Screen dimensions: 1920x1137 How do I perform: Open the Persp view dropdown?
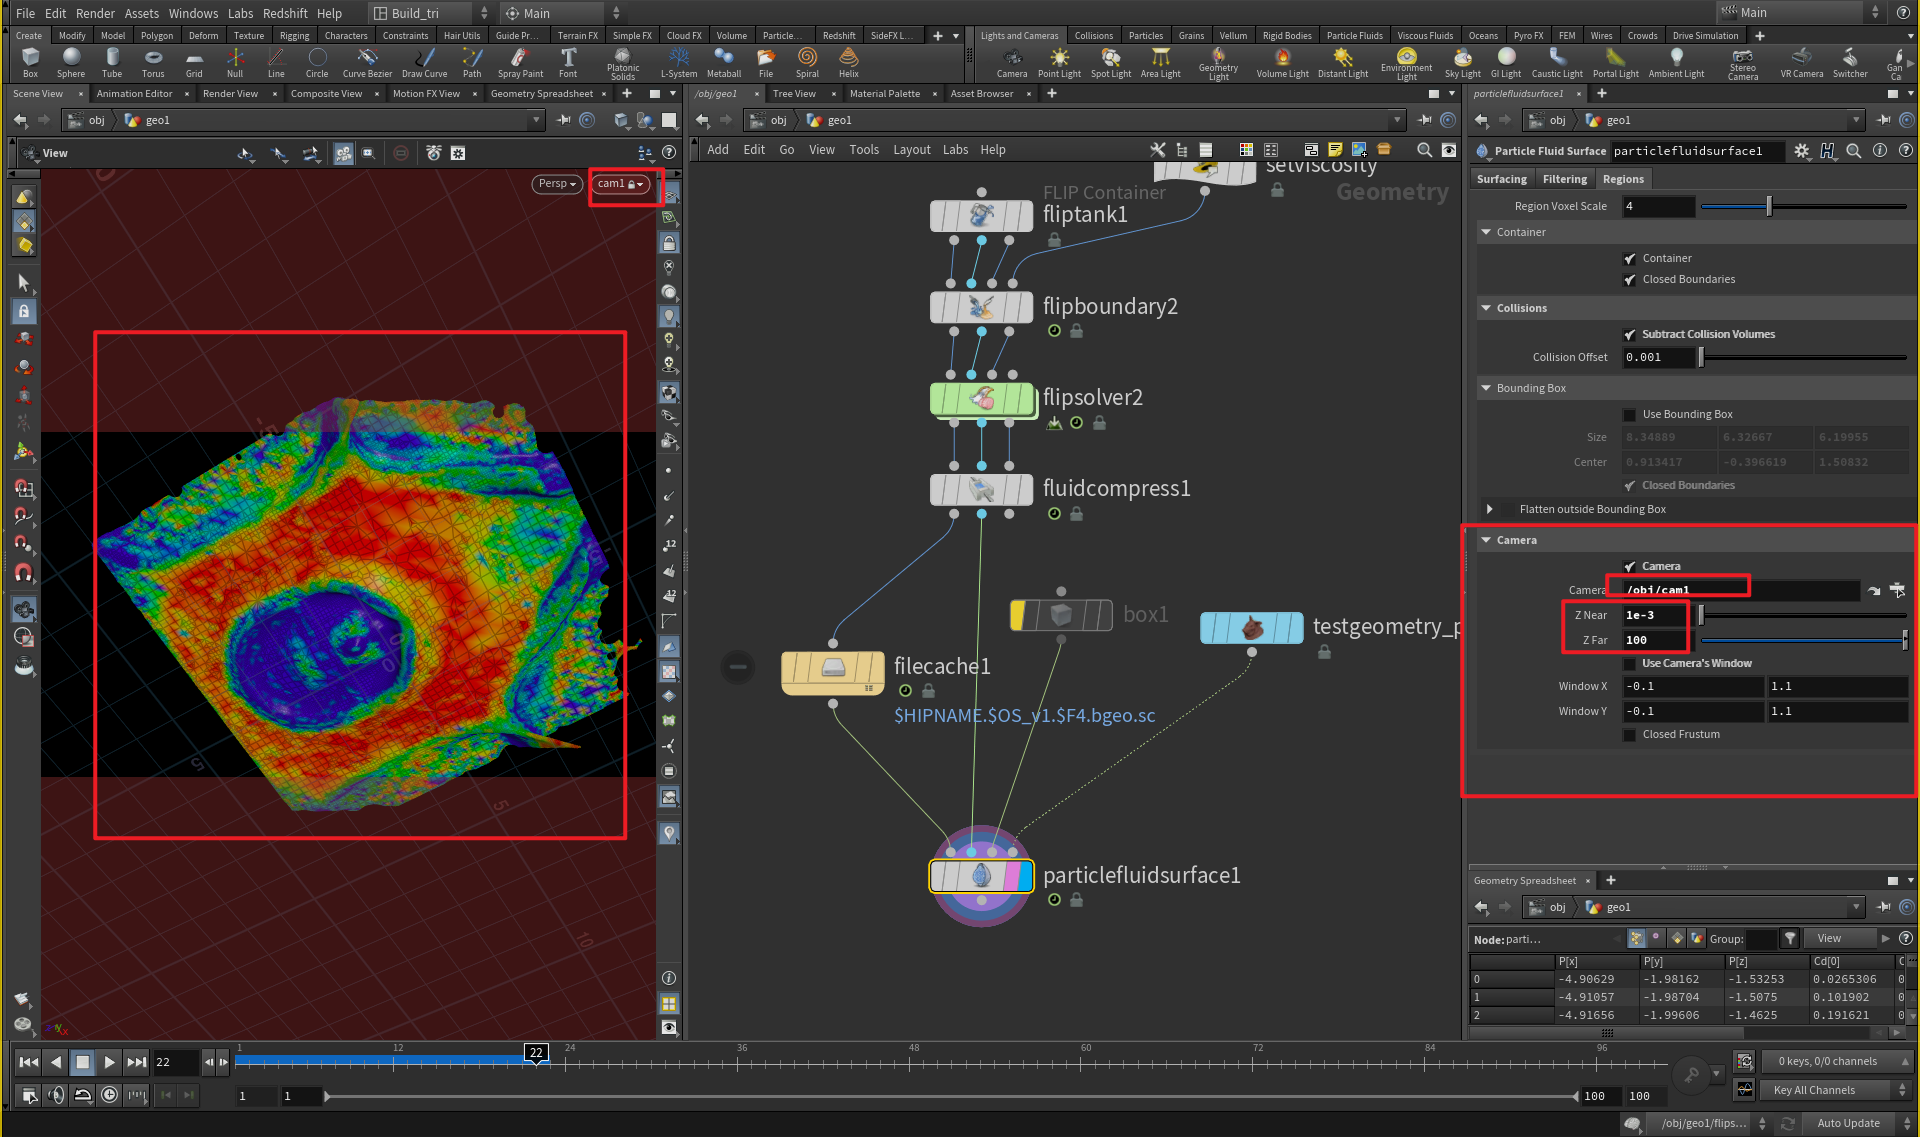[x=557, y=184]
